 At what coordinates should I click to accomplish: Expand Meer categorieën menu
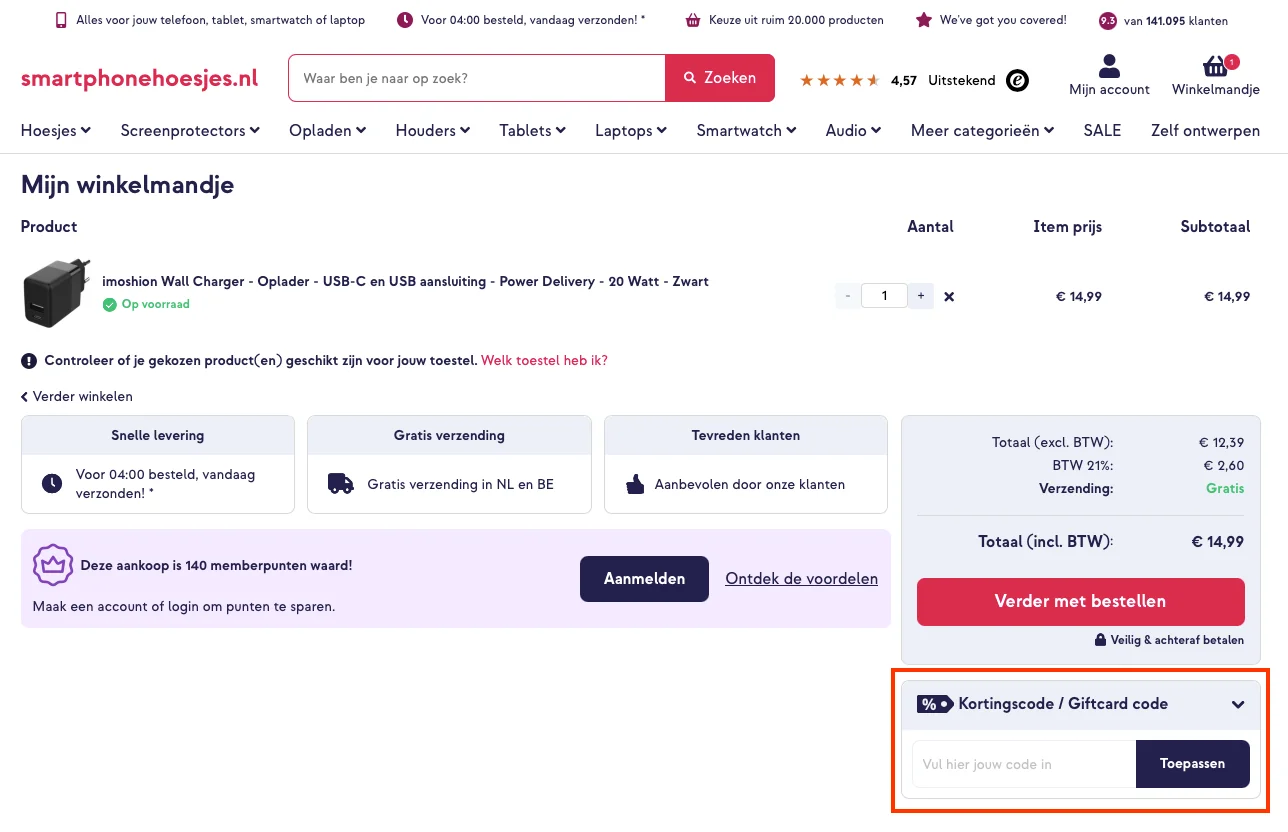[x=982, y=130]
